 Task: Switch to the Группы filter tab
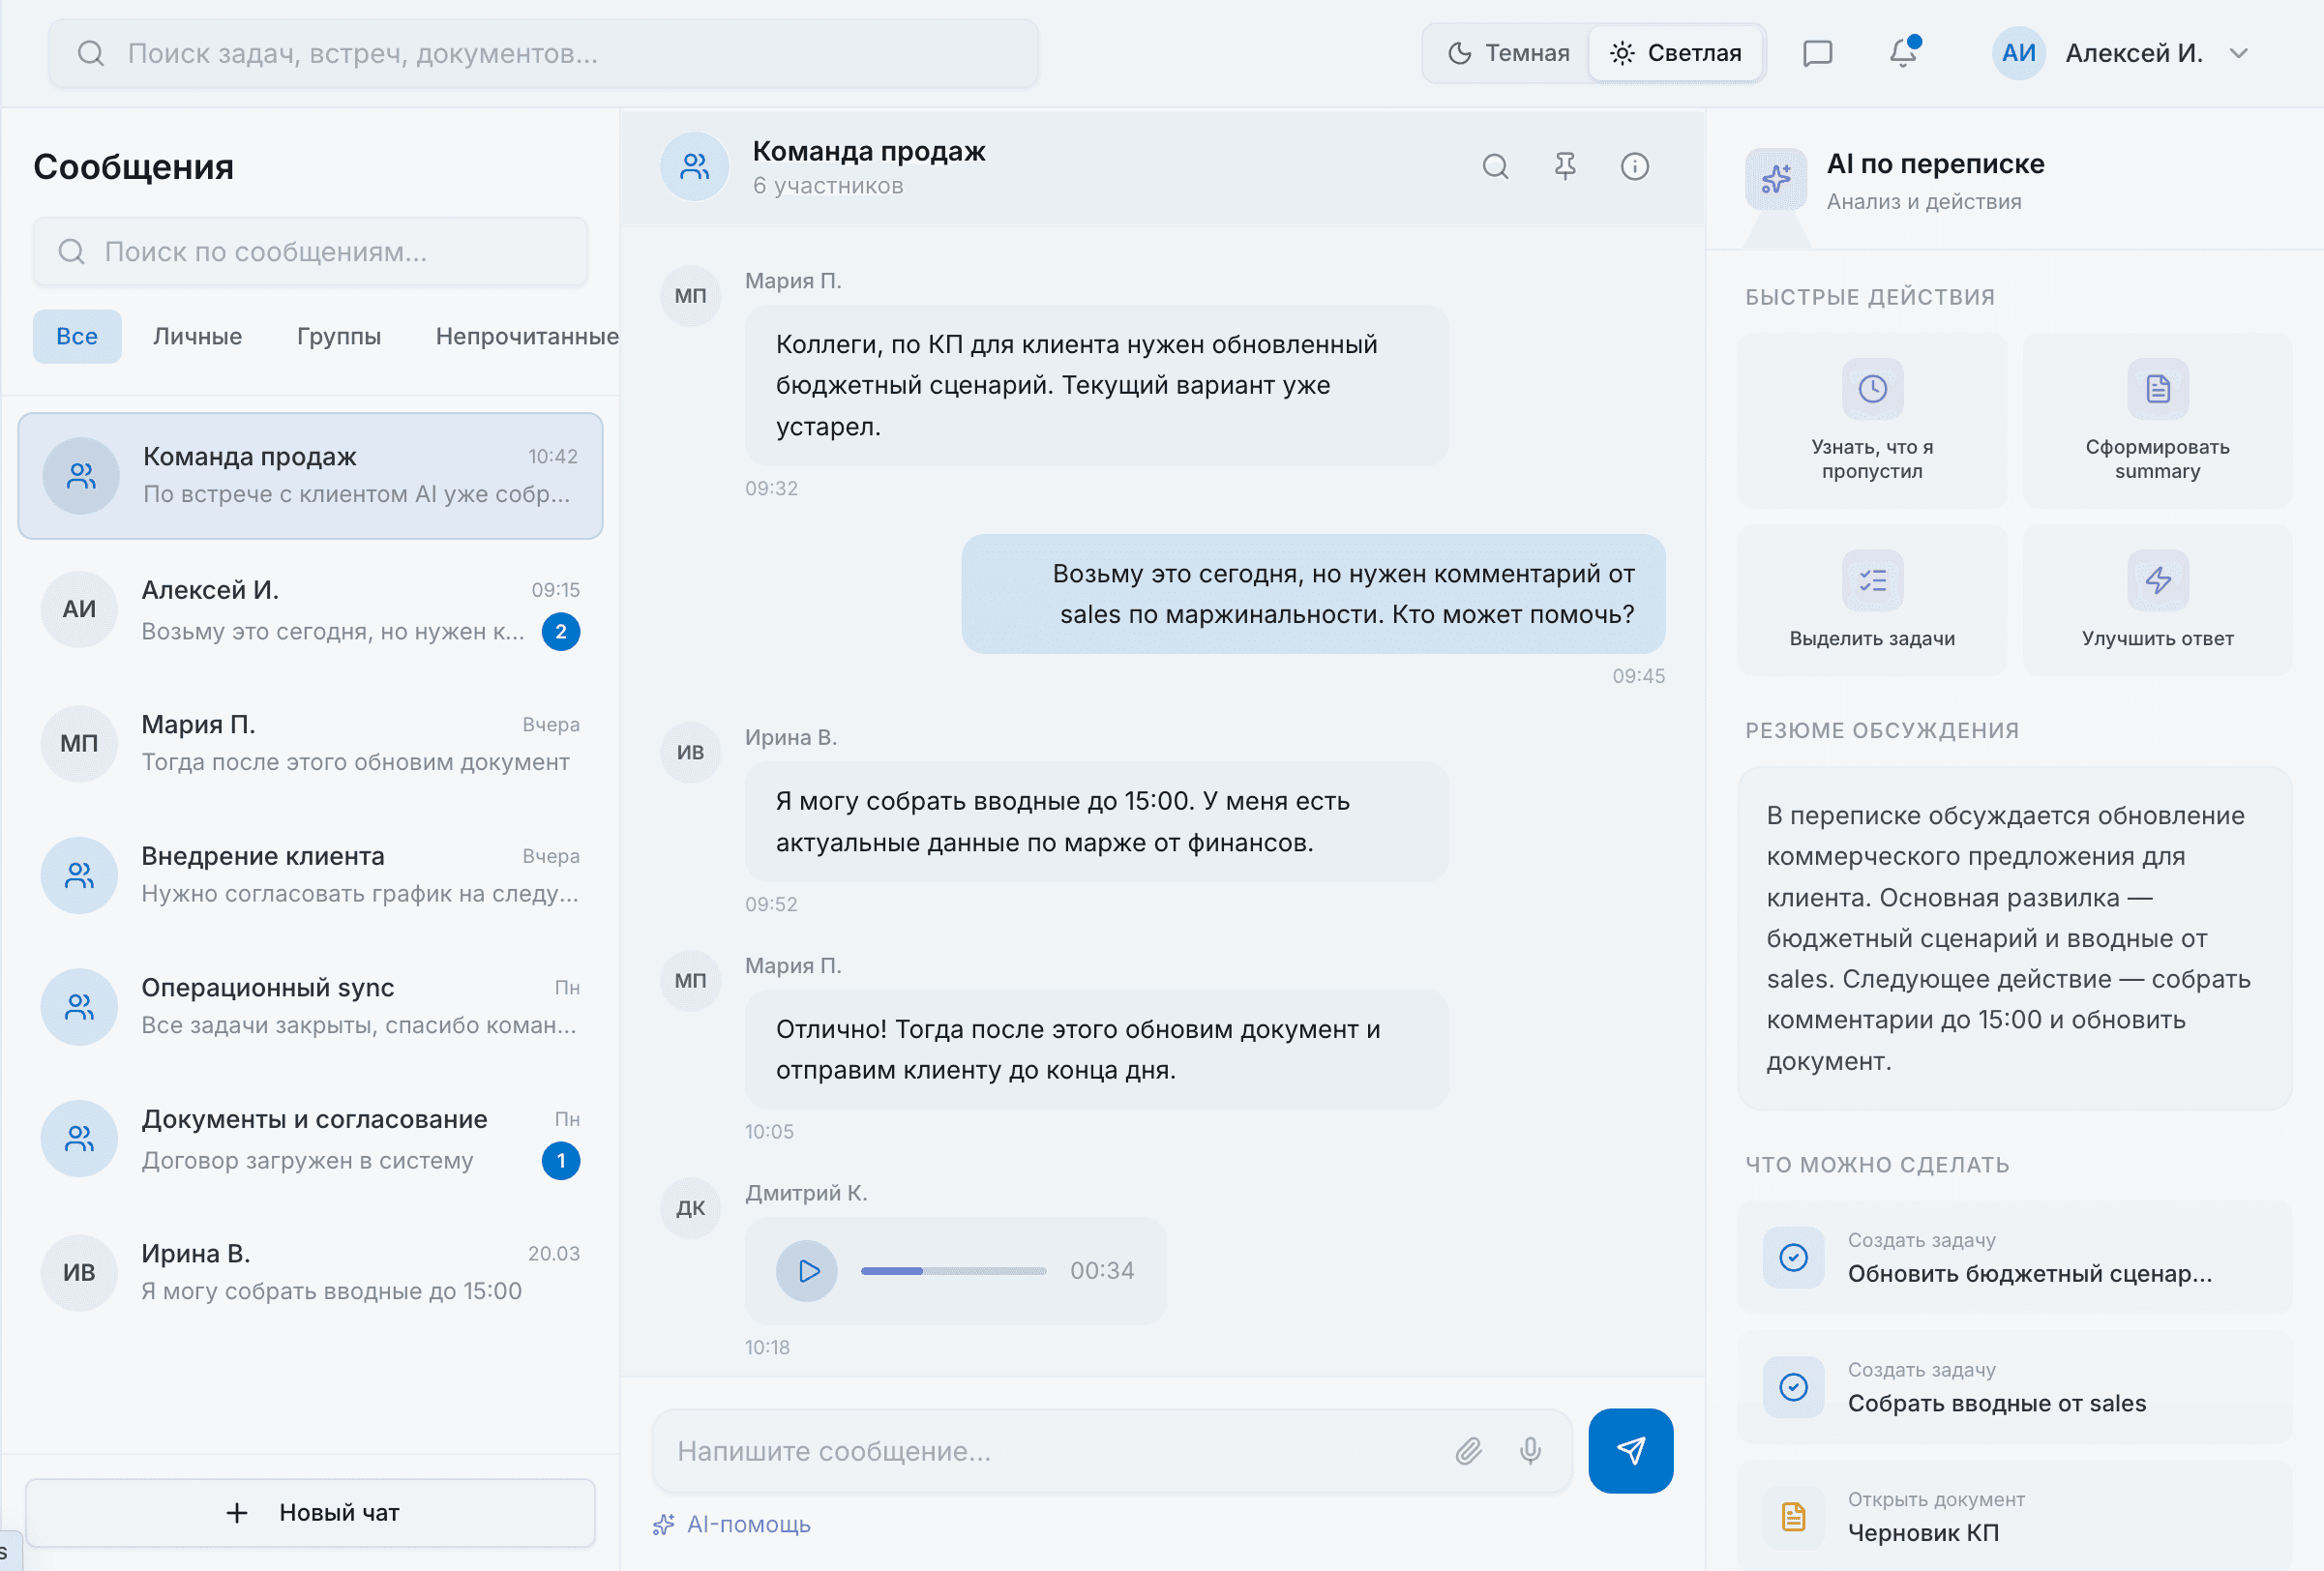pyautogui.click(x=338, y=336)
